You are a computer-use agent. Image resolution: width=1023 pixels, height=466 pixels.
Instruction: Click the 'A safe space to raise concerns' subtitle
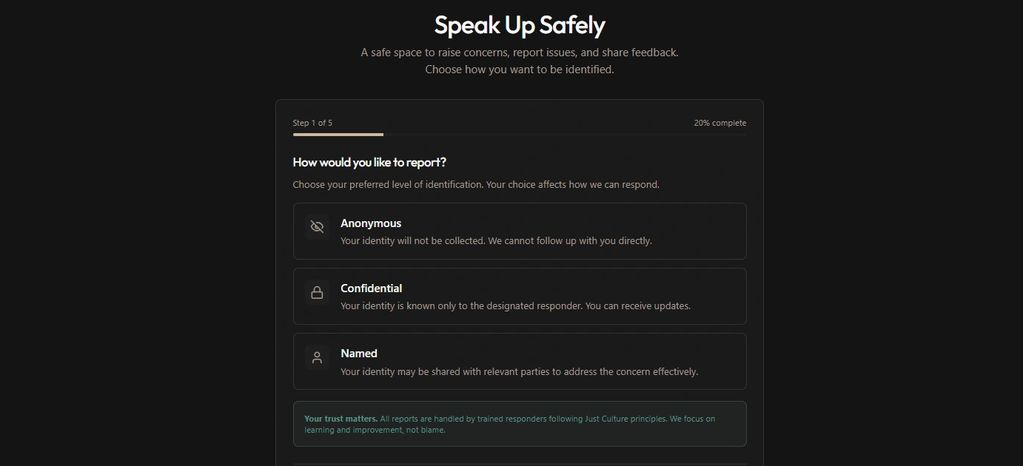[519, 52]
